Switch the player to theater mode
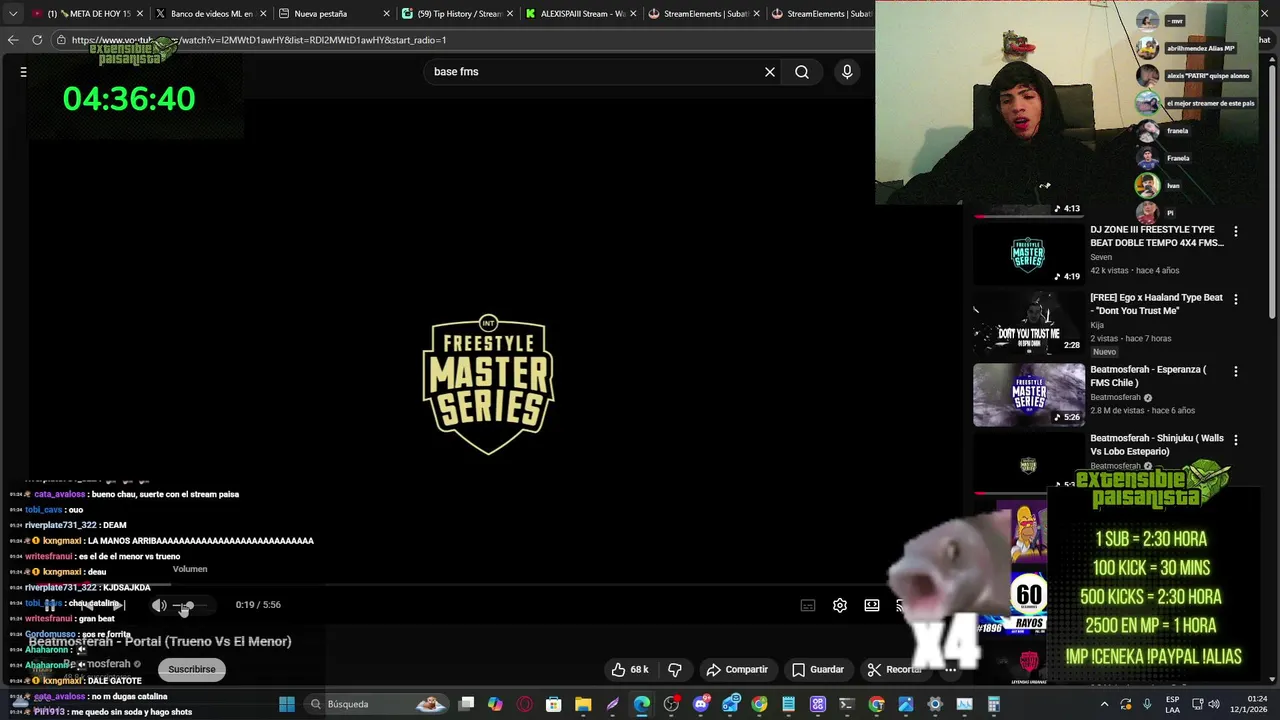This screenshot has width=1280, height=720. (x=872, y=605)
